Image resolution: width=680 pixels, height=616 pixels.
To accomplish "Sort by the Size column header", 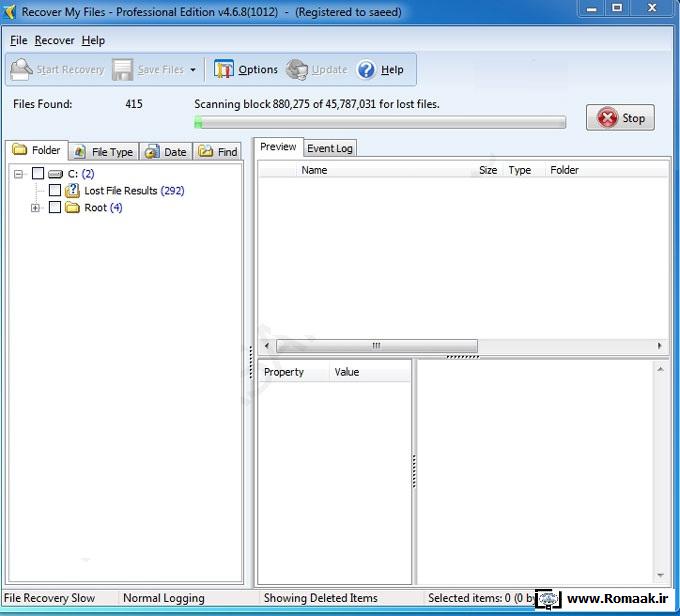I will tap(488, 170).
